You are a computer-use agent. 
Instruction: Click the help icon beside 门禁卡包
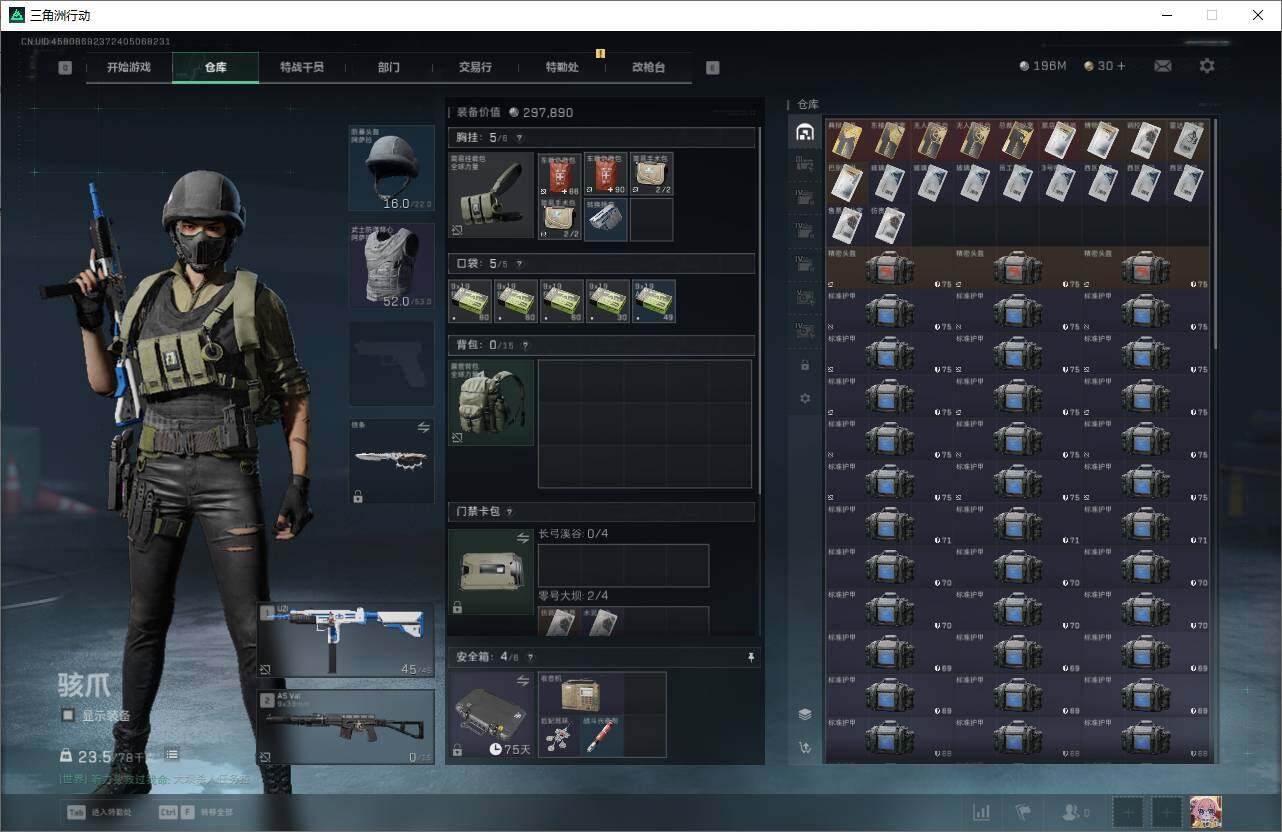(509, 512)
